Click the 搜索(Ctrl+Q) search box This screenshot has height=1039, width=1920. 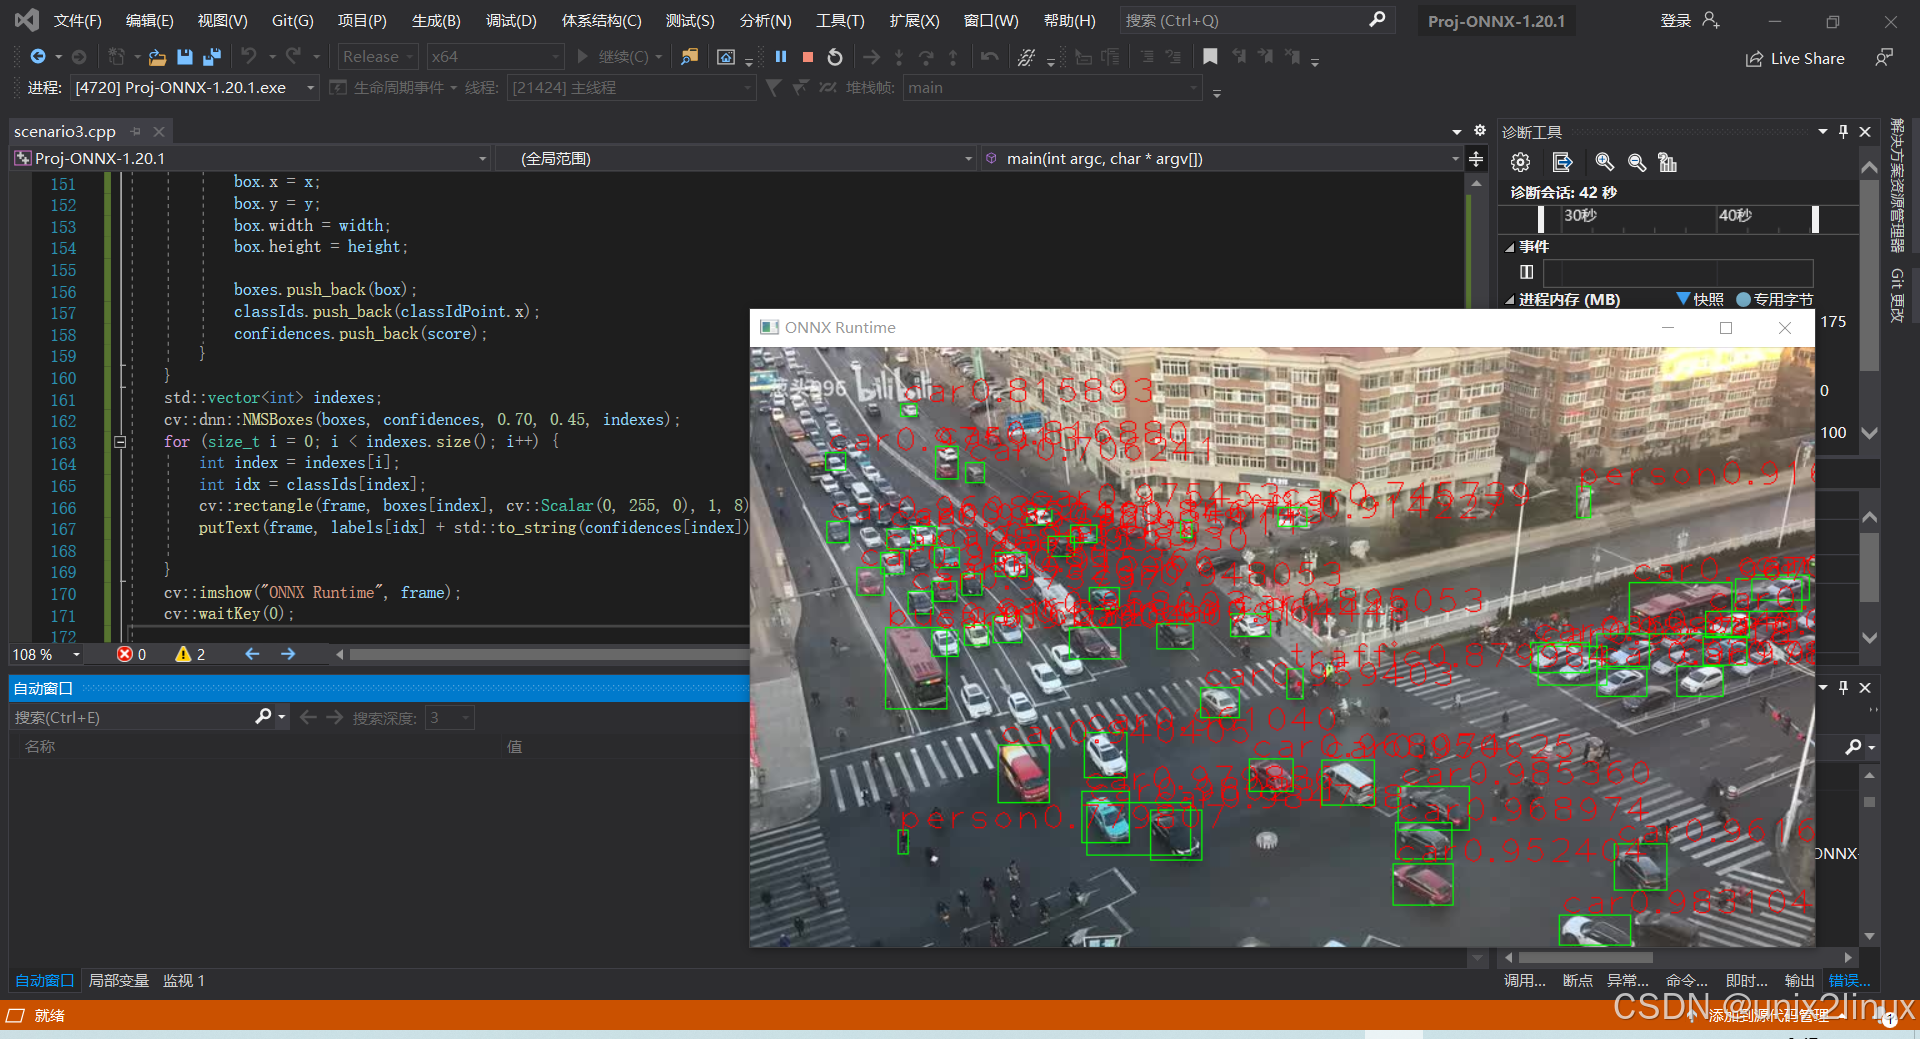click(x=1256, y=20)
